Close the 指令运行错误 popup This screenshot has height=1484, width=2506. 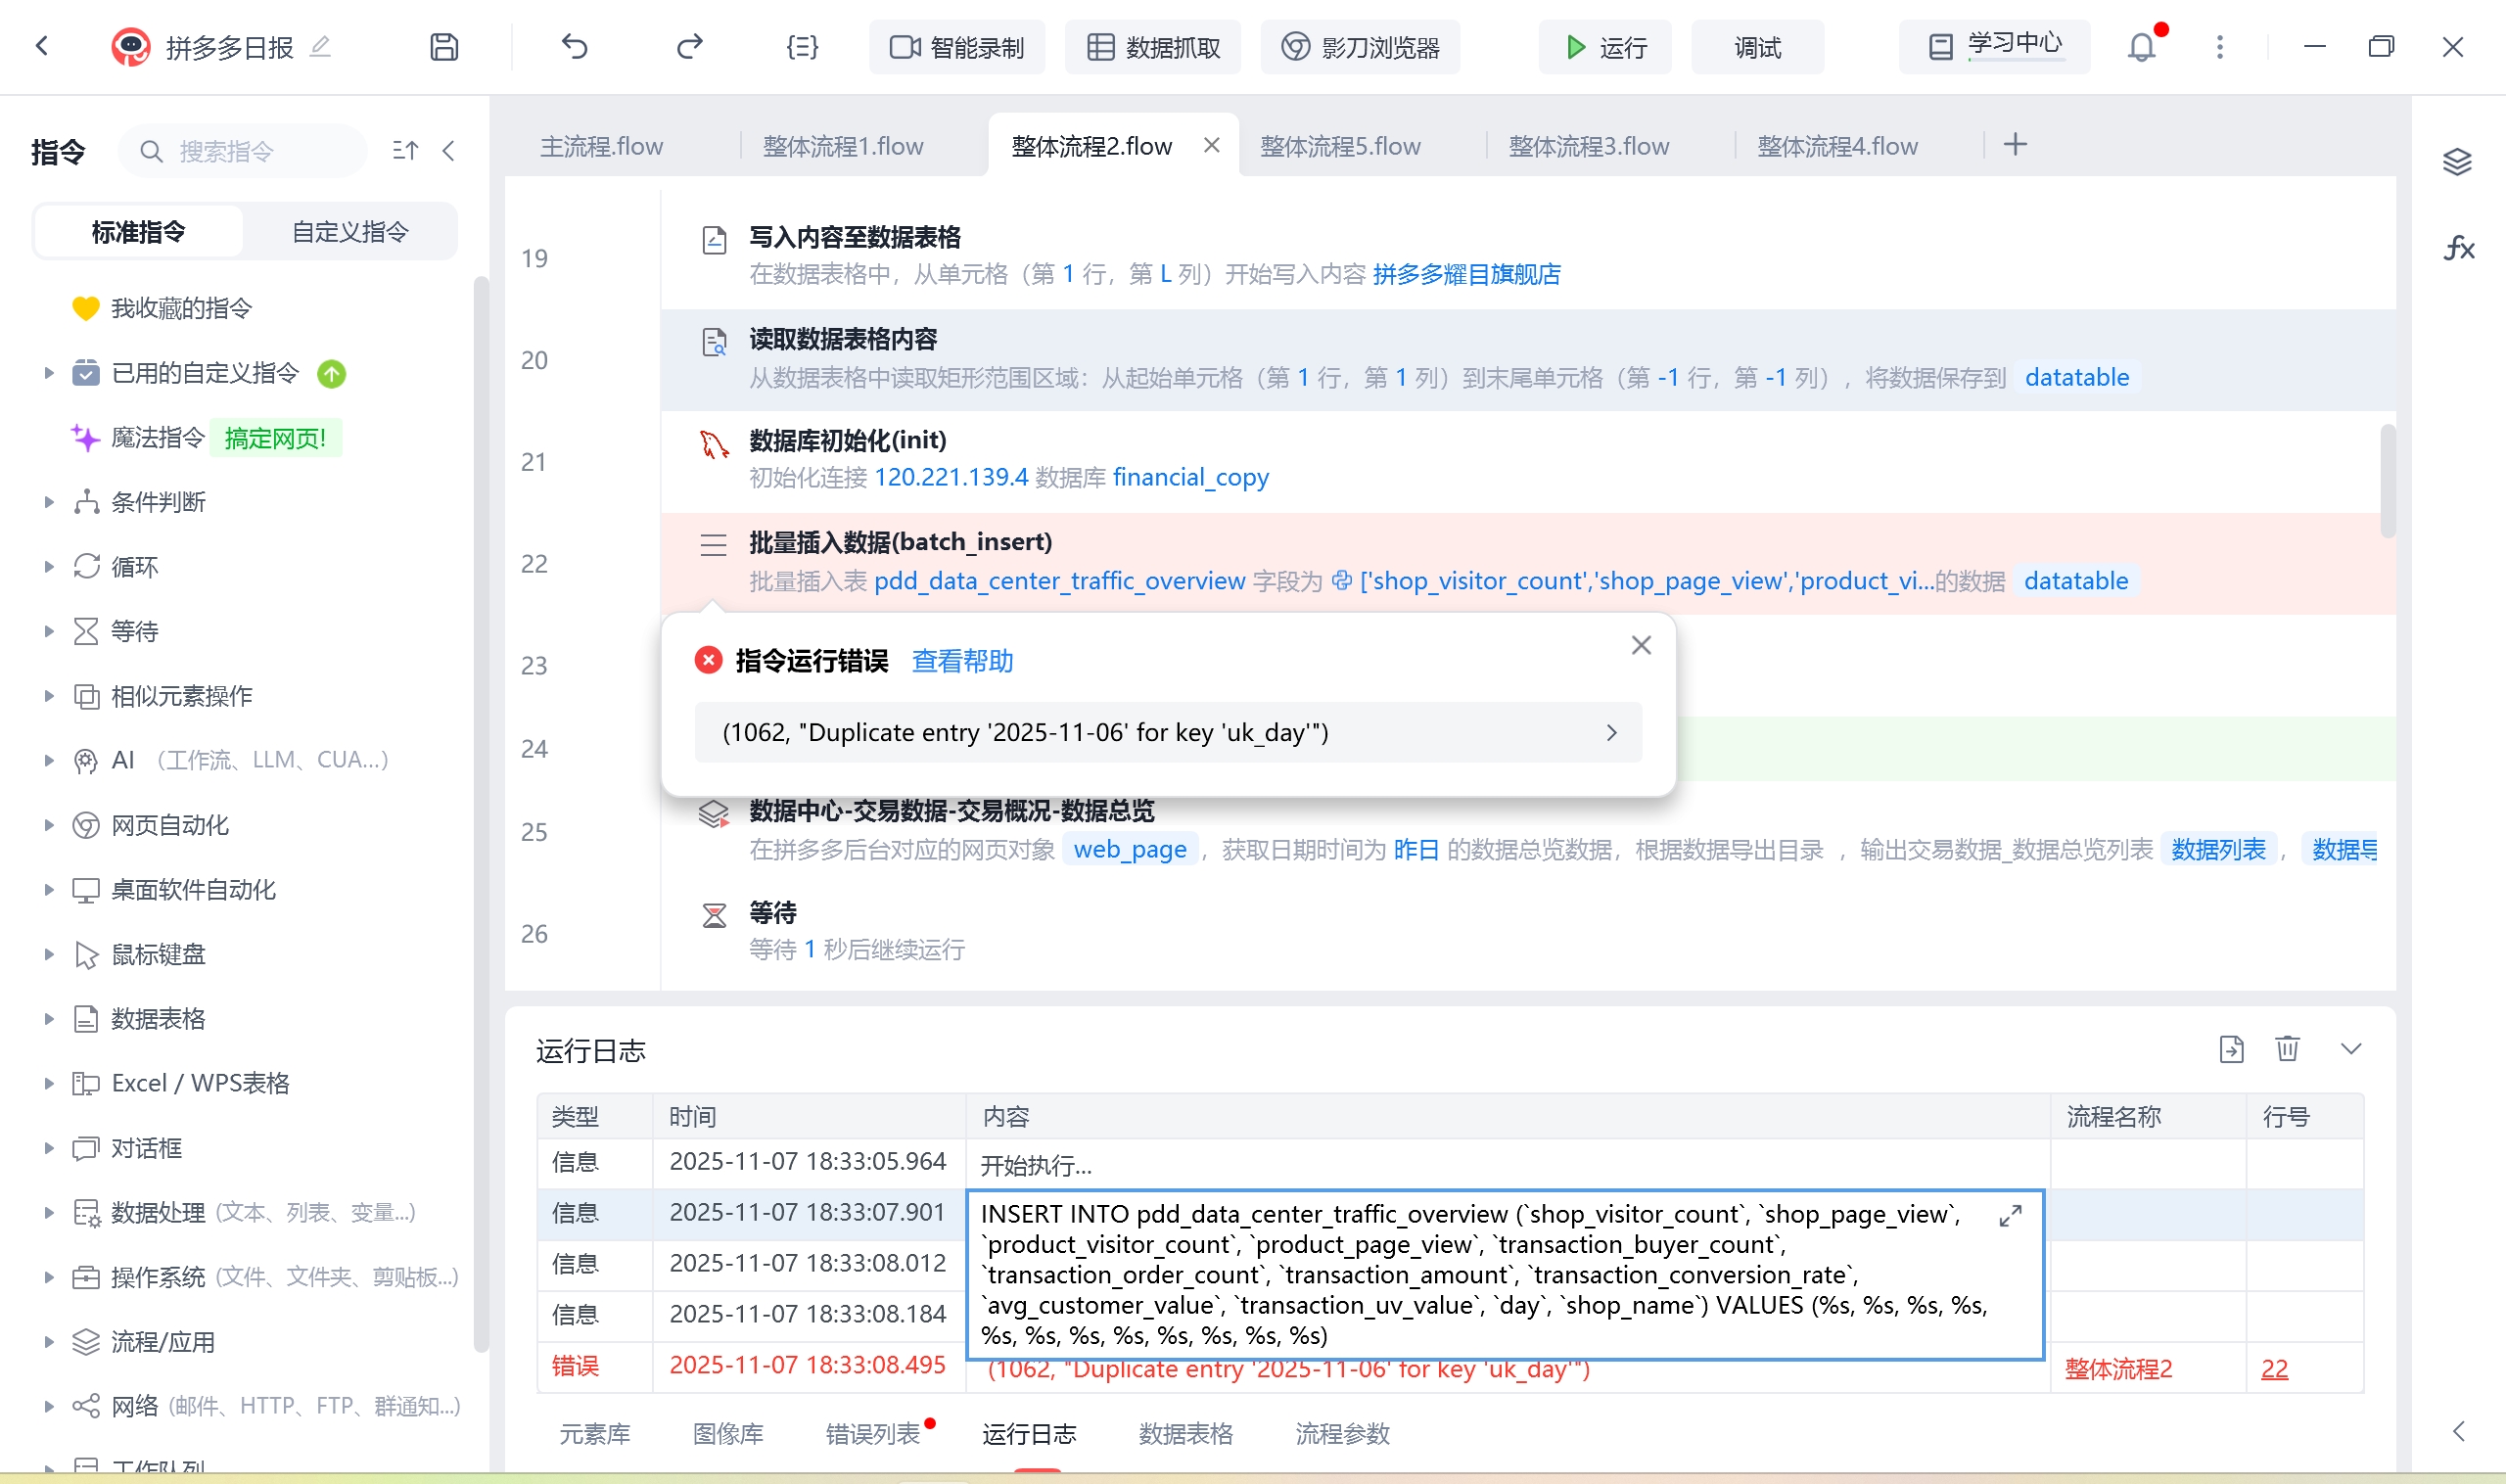tap(1641, 645)
